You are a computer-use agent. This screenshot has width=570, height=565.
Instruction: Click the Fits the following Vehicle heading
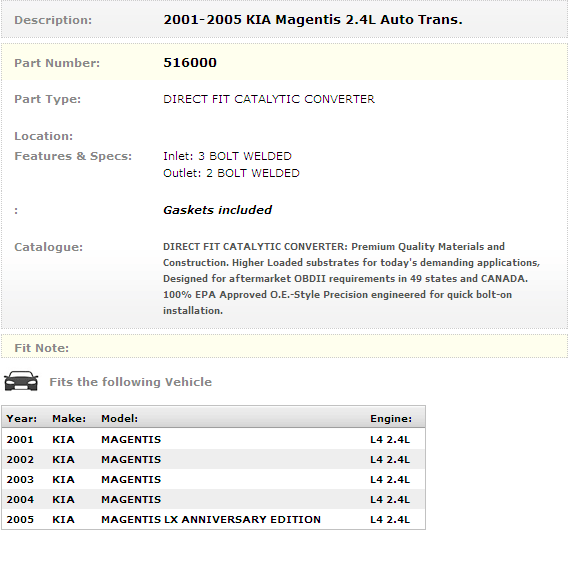click(x=131, y=382)
